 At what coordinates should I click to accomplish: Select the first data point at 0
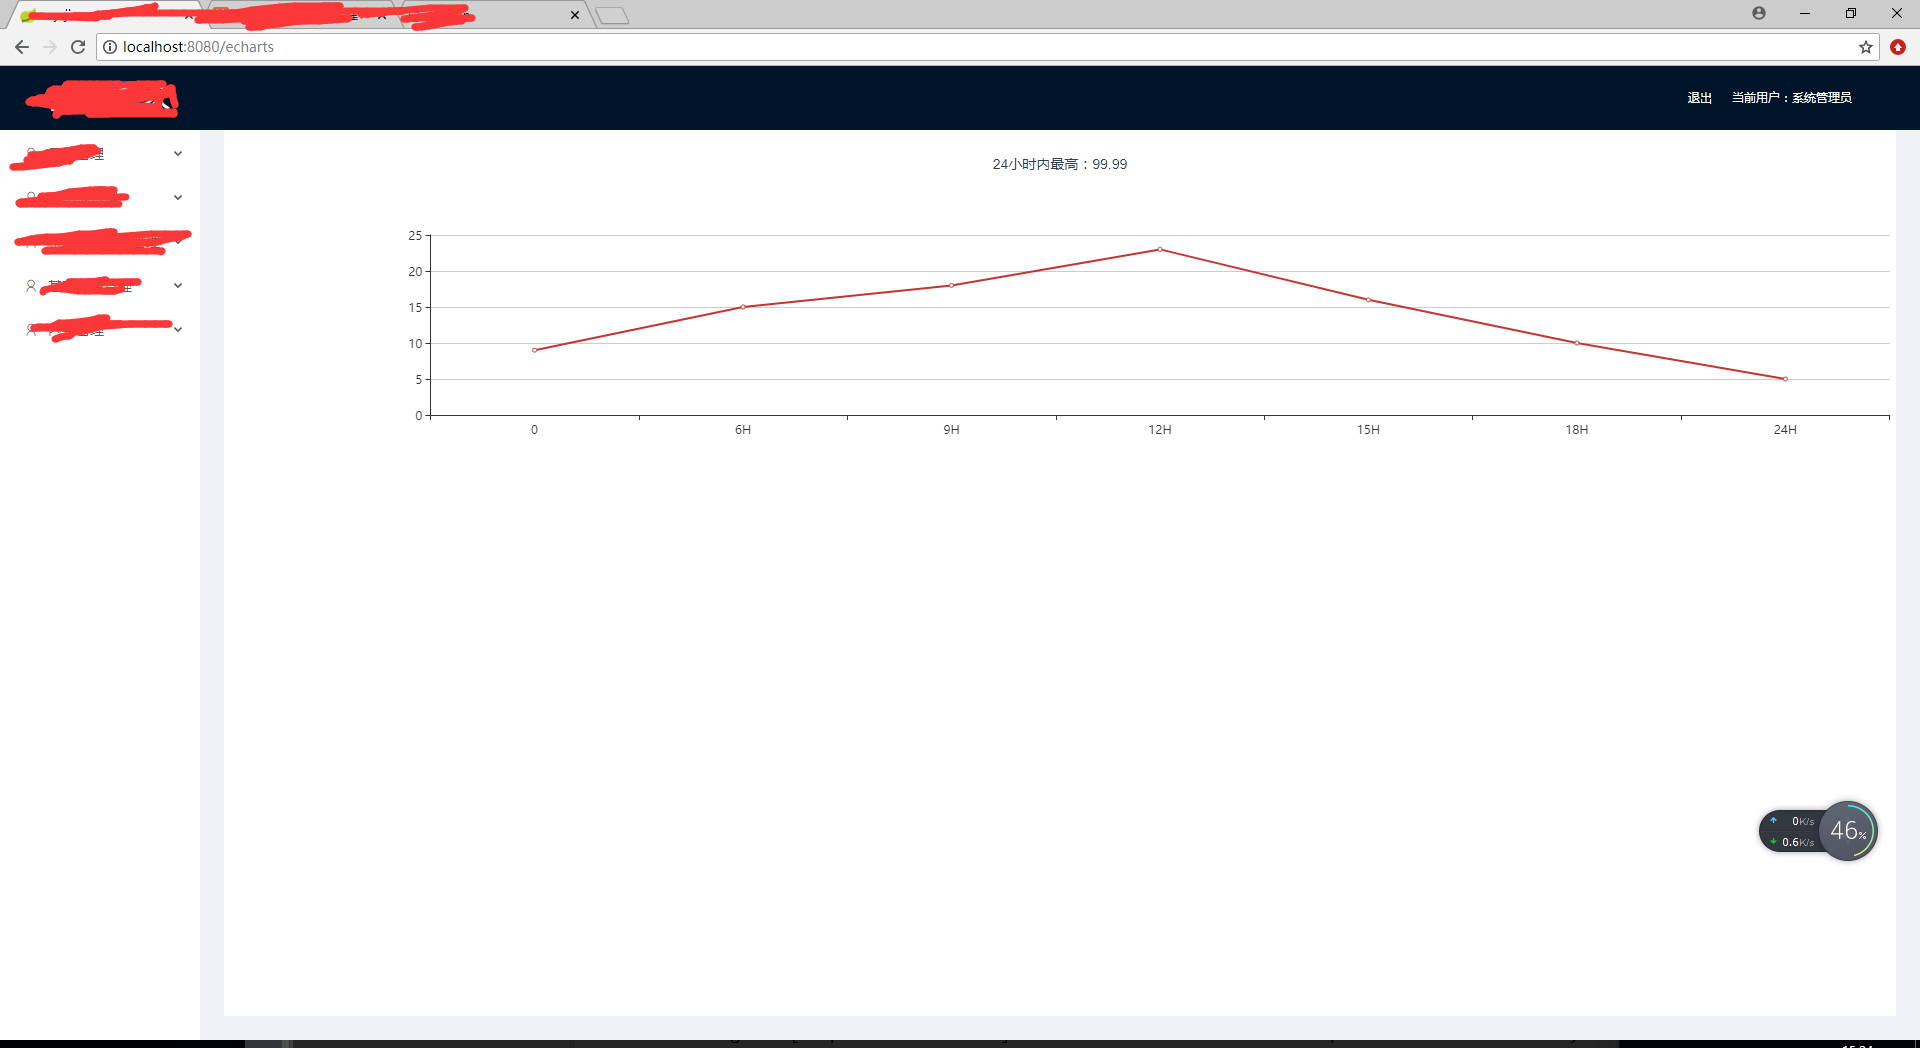click(534, 350)
